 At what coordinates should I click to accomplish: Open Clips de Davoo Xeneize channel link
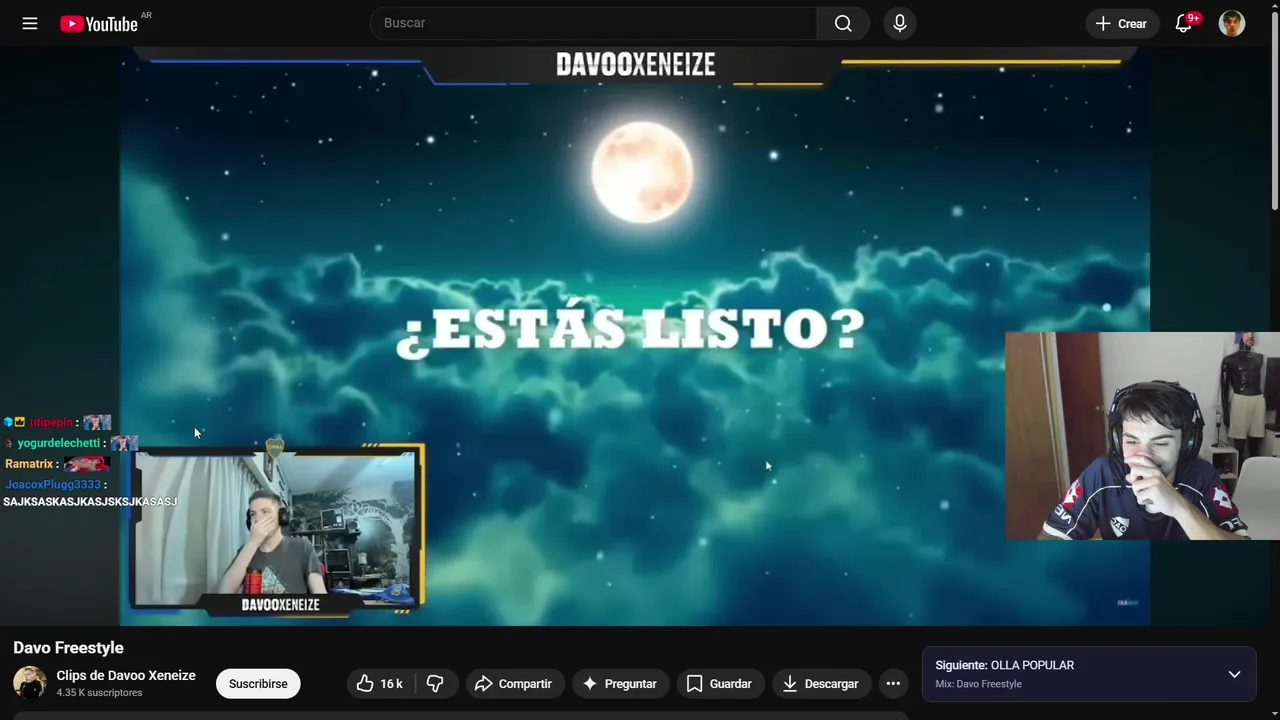pyautogui.click(x=126, y=676)
